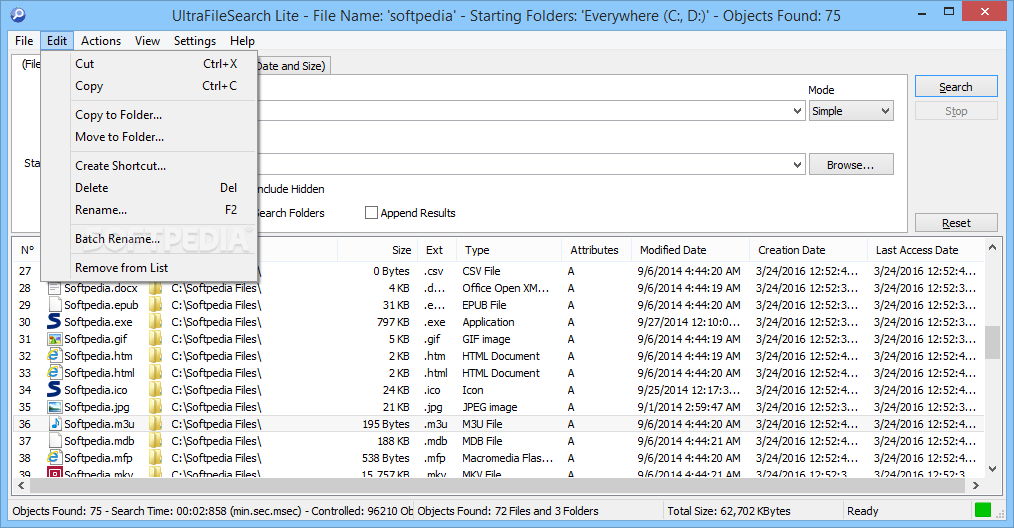Sort by the Attributes column header
The height and width of the screenshot is (528, 1014).
tap(596, 250)
